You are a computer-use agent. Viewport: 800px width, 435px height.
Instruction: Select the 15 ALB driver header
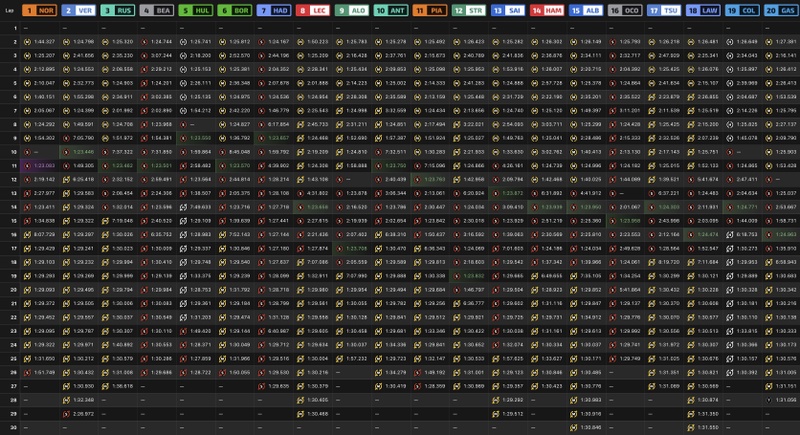(586, 10)
